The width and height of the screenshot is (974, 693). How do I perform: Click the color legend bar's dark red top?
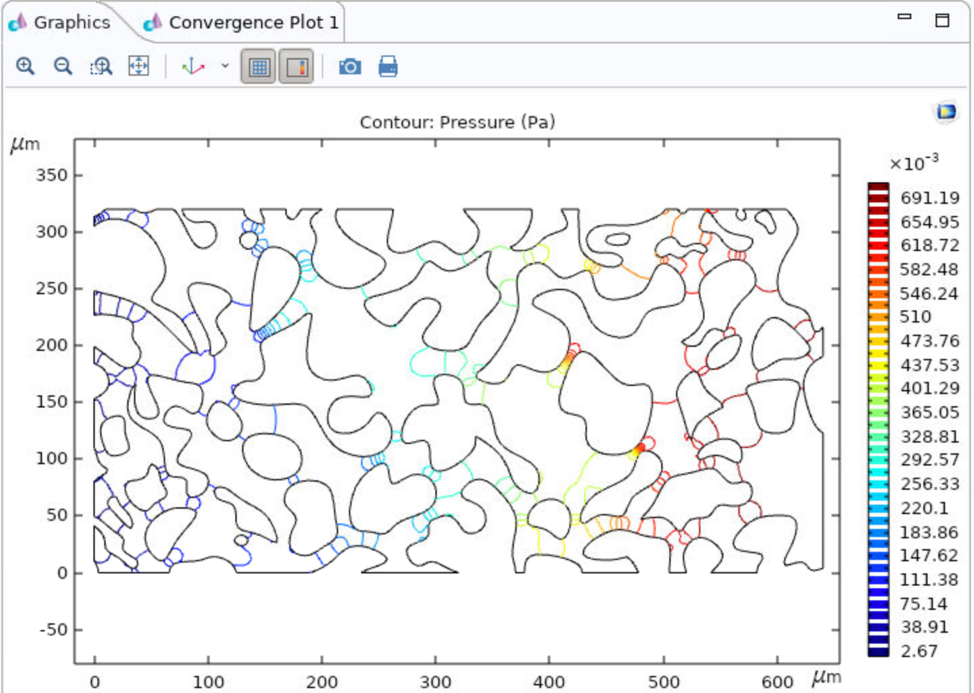coord(878,189)
